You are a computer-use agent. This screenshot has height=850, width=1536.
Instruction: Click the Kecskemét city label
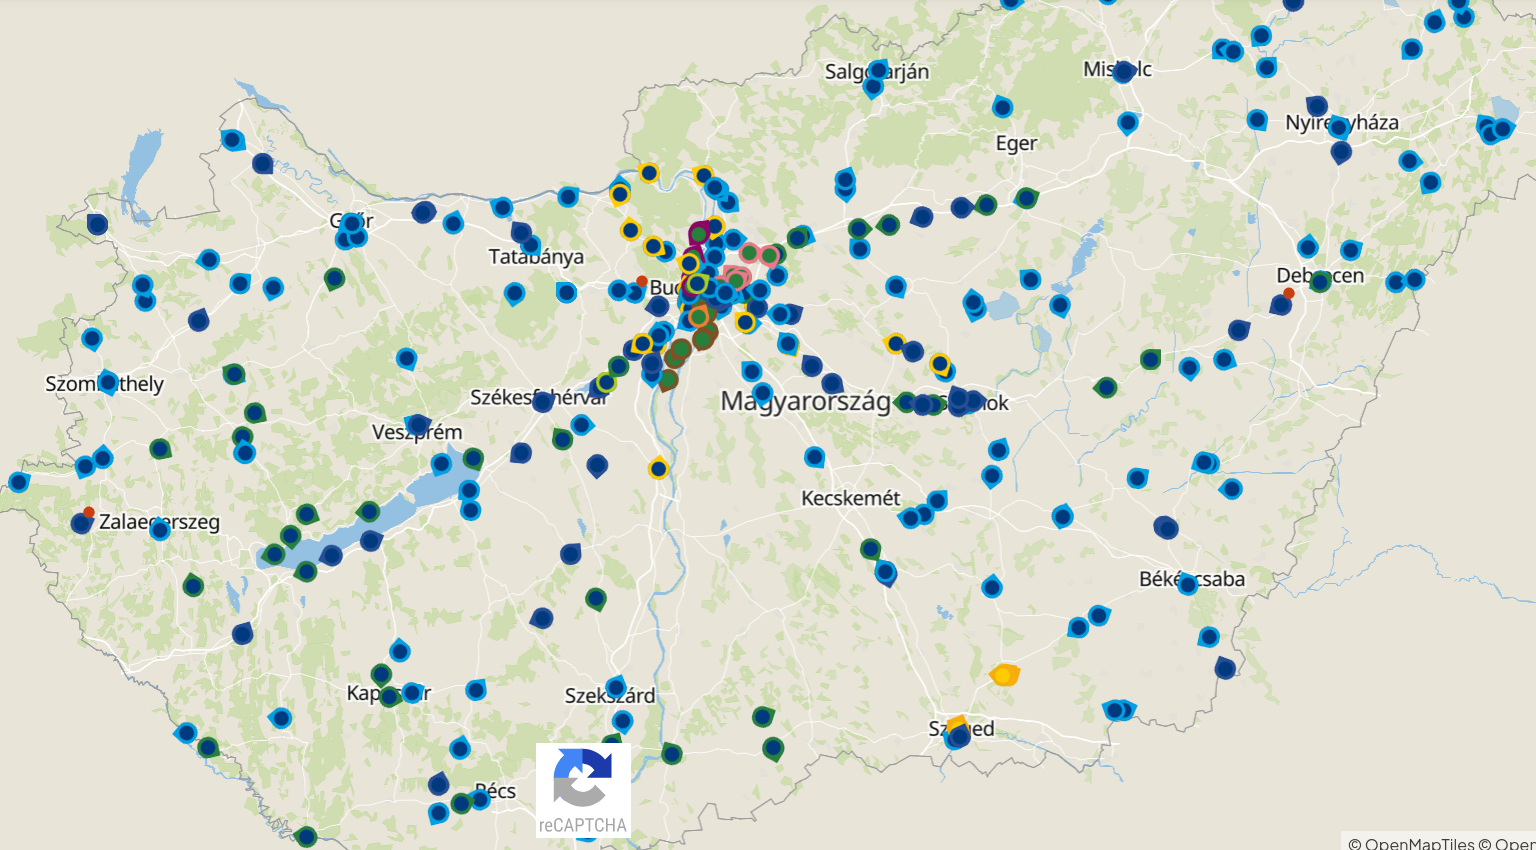coord(850,498)
